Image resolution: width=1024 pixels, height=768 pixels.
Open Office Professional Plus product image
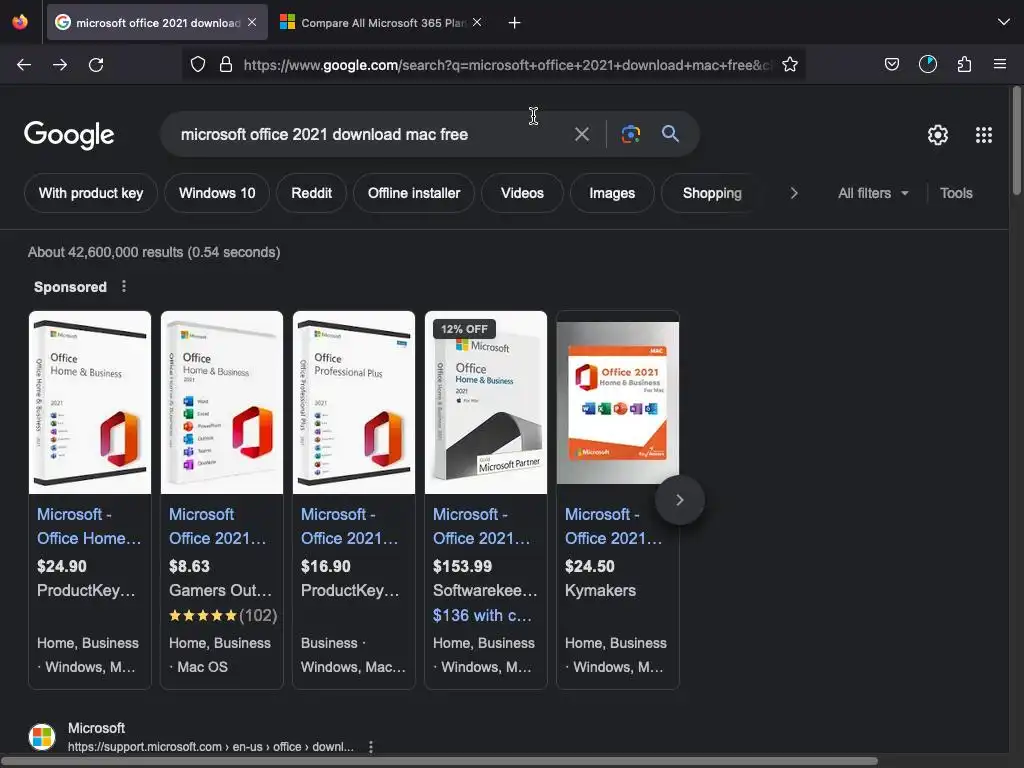click(x=354, y=402)
